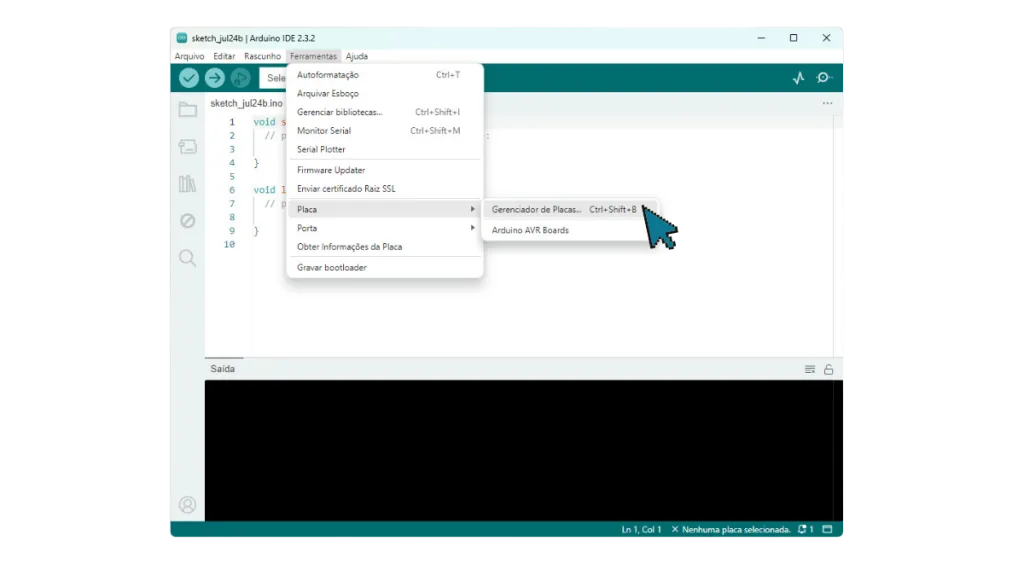Open the Serial Monitor magnifier icon
This screenshot has height=576, width=1024.
(824, 78)
